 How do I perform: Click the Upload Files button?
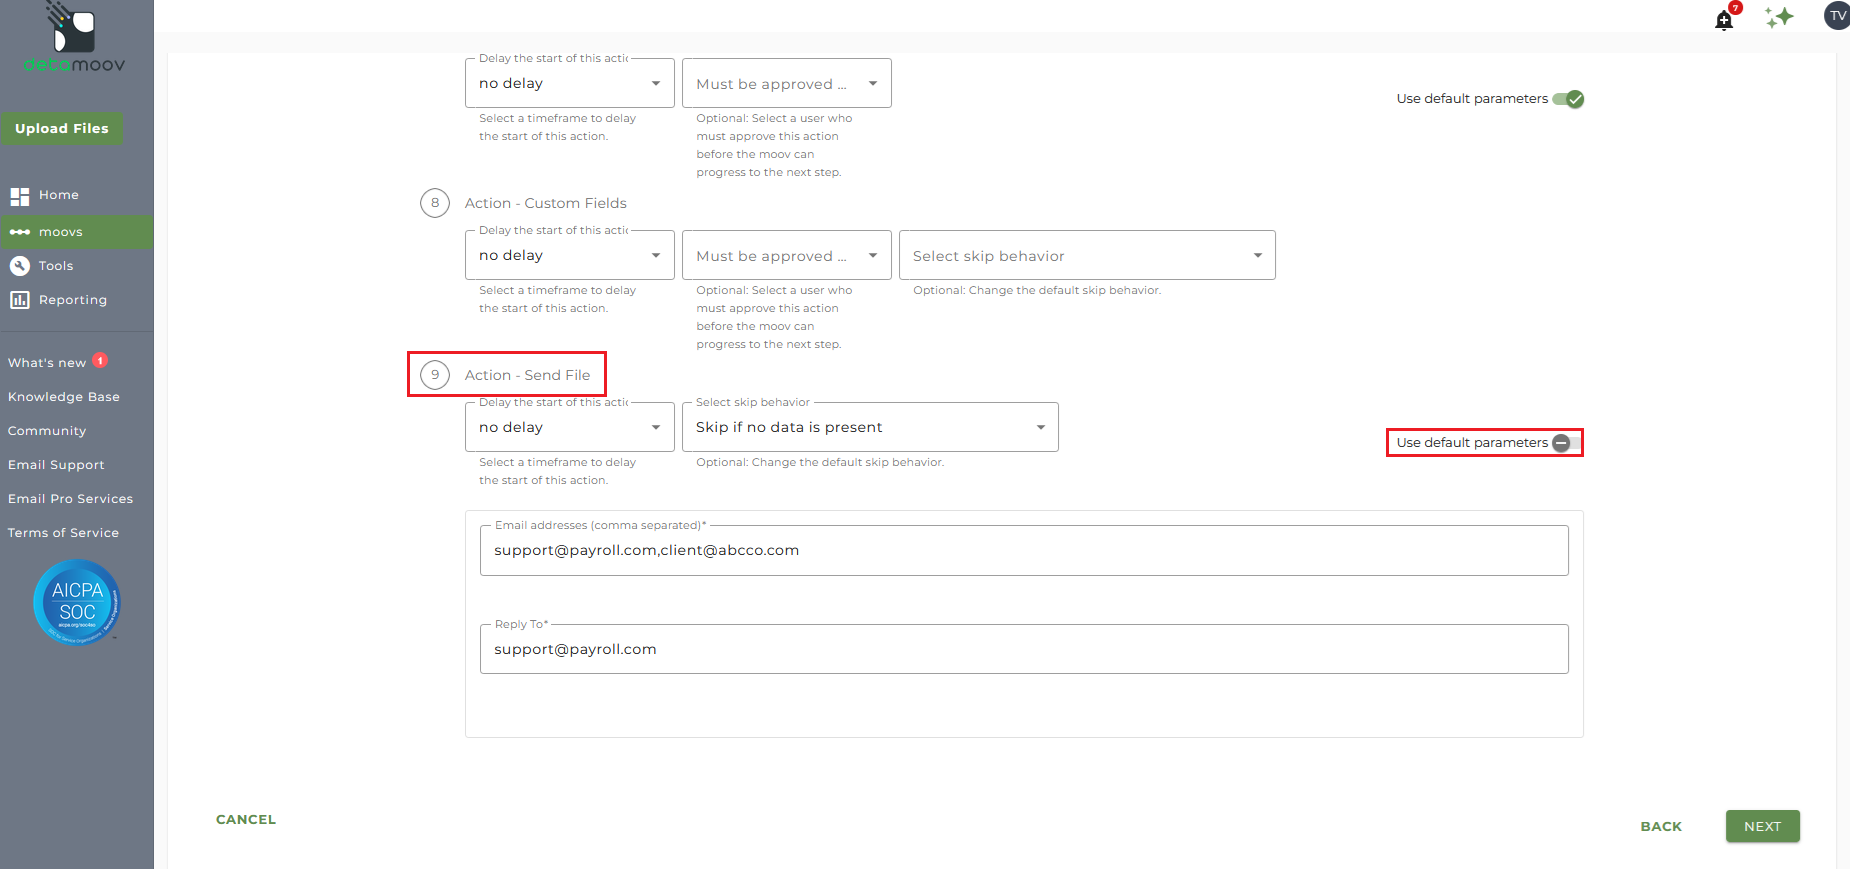tap(62, 128)
